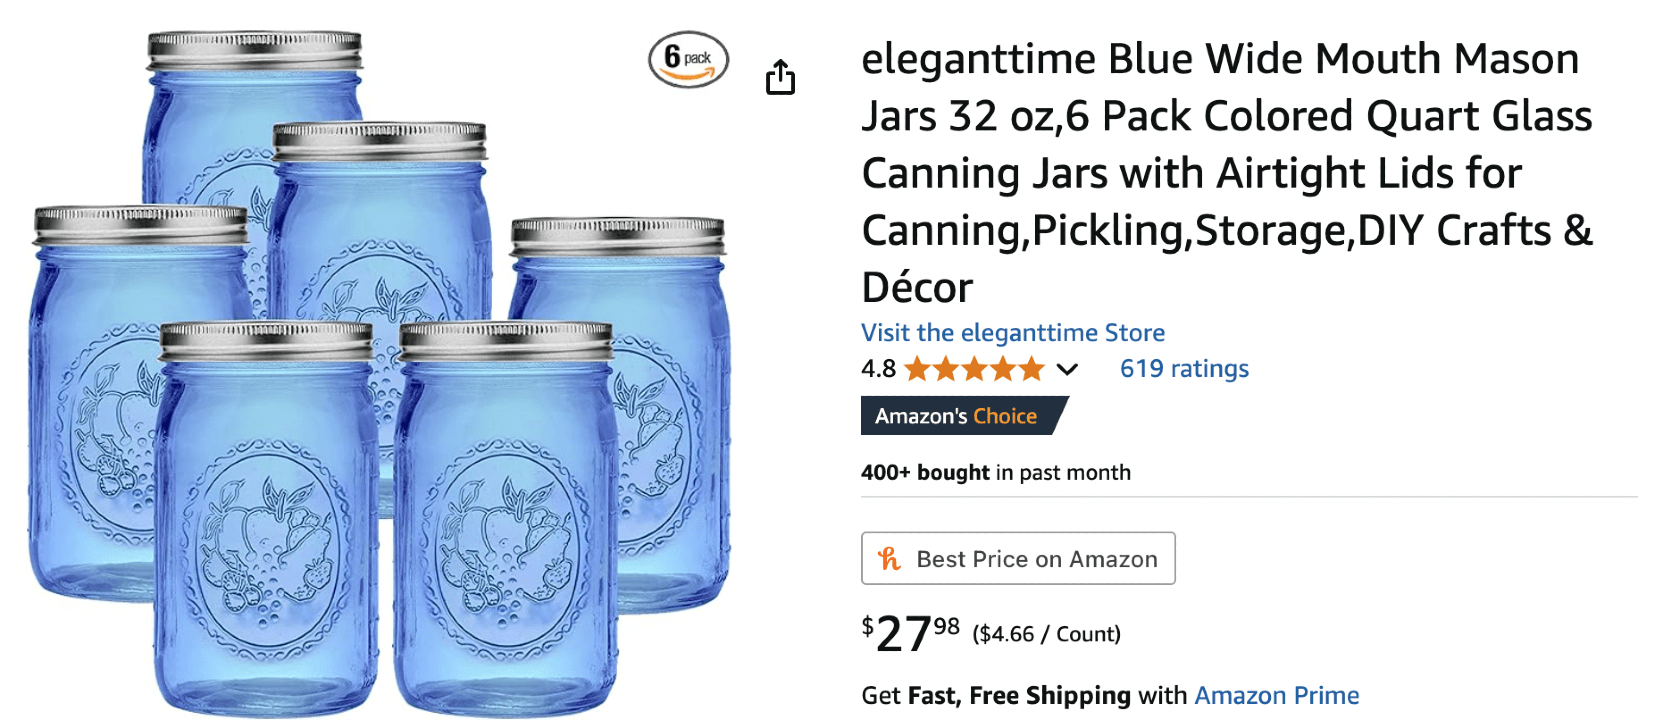Click the 6 pack badge icon

click(688, 60)
